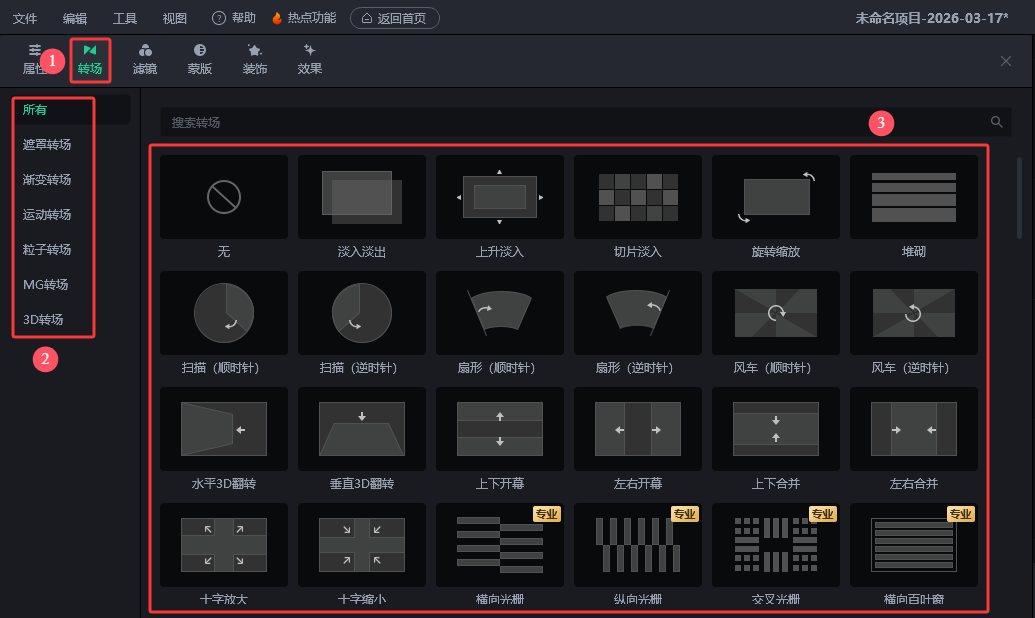Screen dimensions: 1035x618
Task: Click the 热点功能 flame icon
Action: click(277, 18)
